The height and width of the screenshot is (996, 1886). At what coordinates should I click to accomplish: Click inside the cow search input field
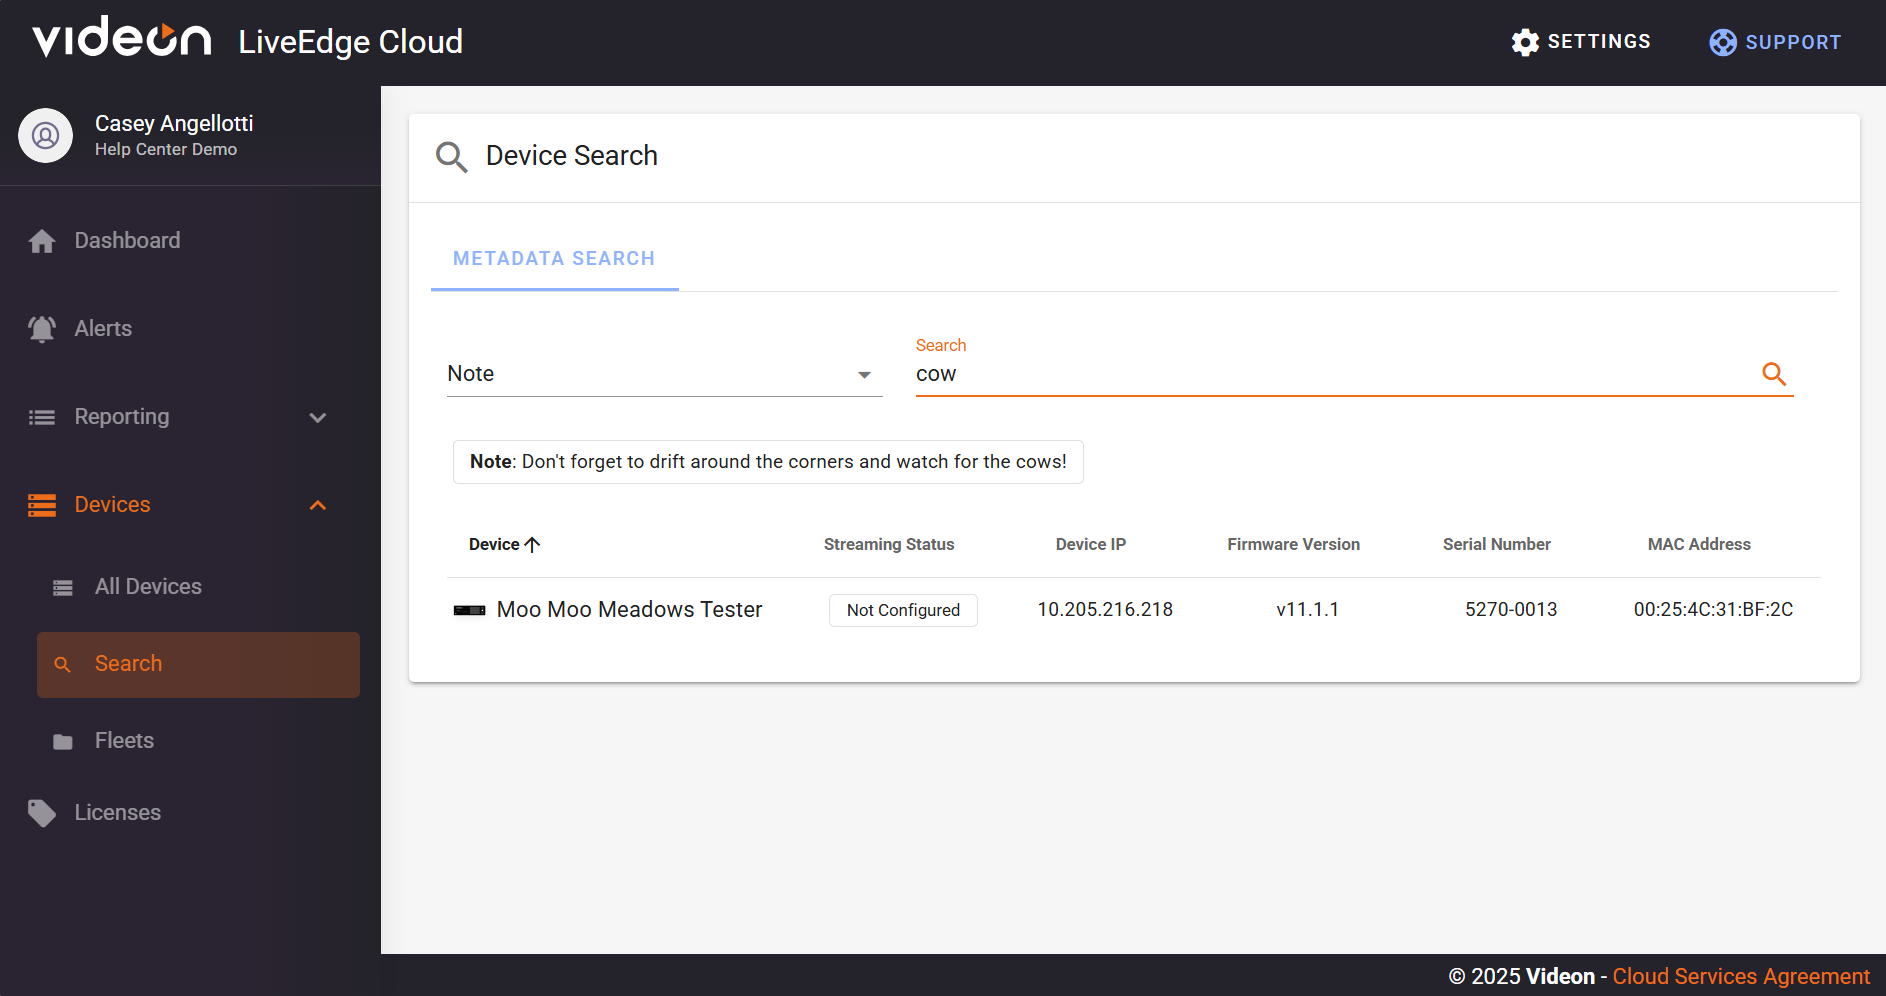tap(1200, 374)
